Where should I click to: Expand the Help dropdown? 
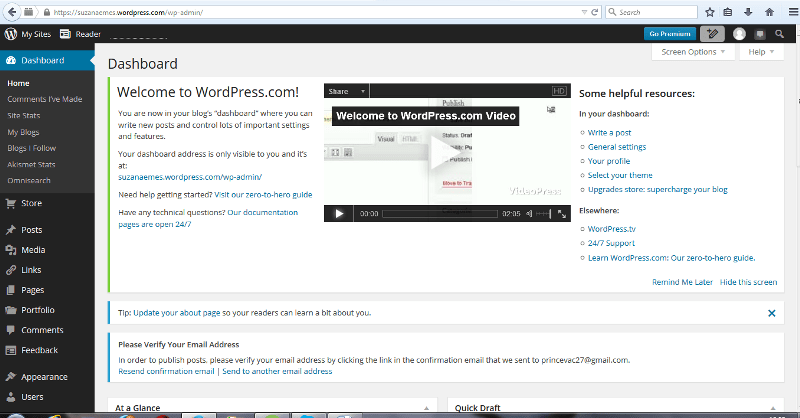760,52
